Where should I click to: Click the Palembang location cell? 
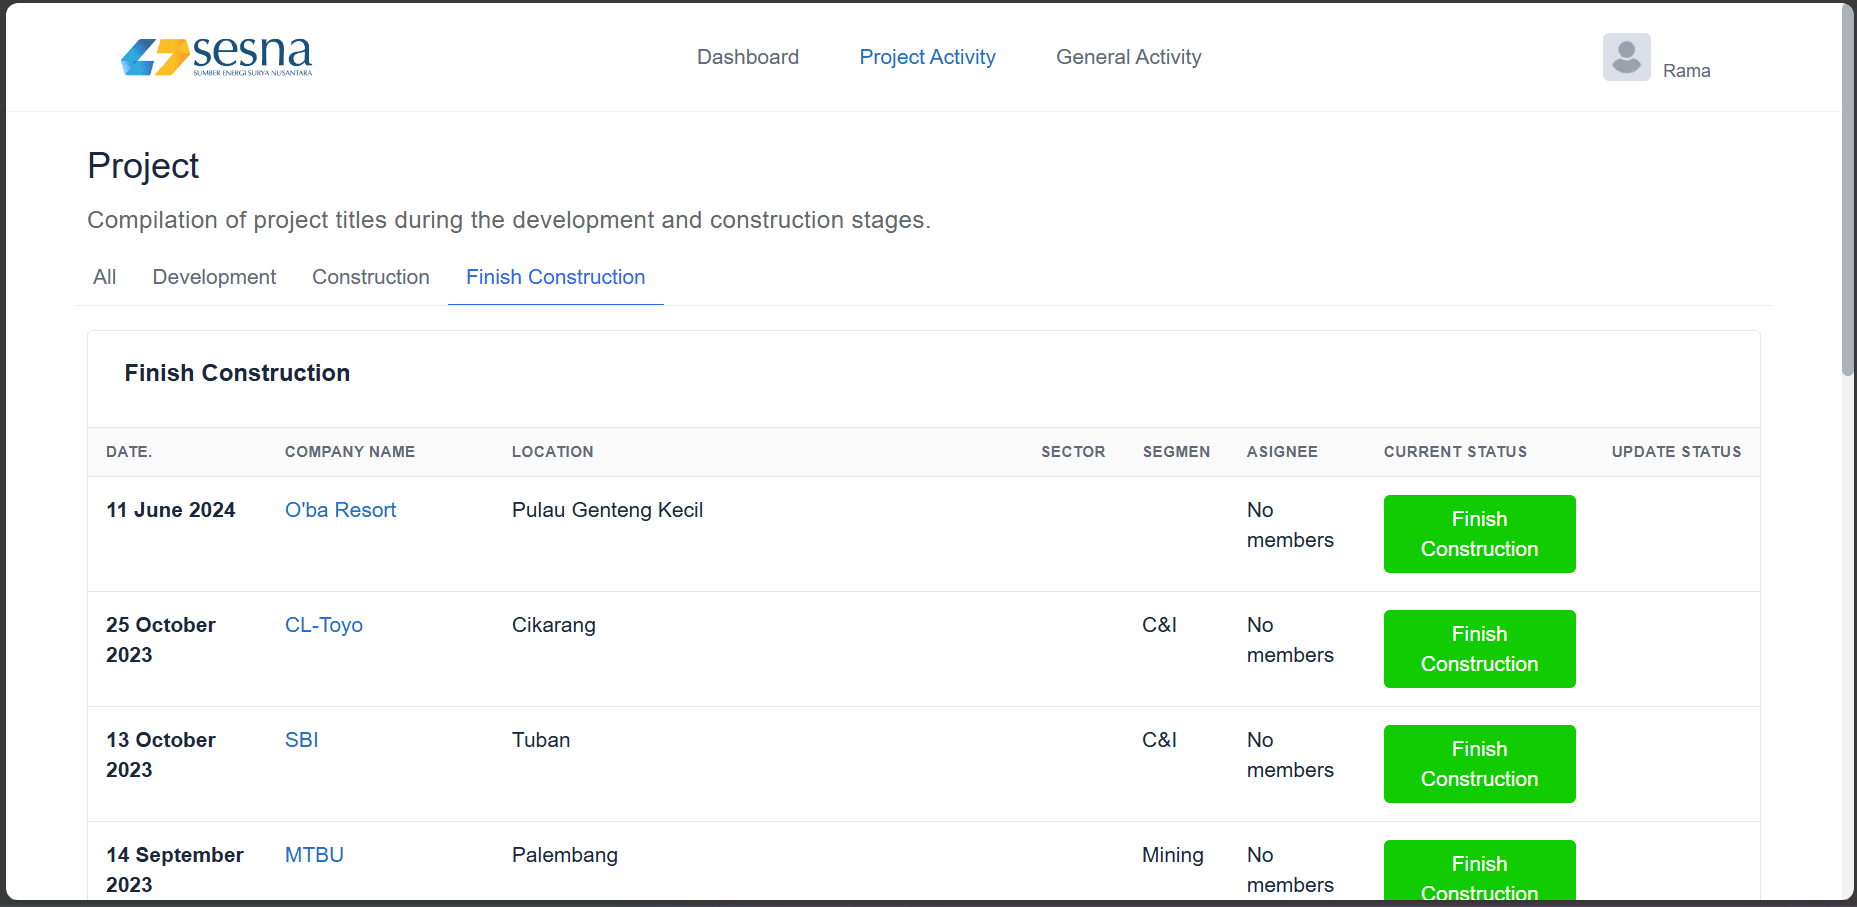[565, 855]
